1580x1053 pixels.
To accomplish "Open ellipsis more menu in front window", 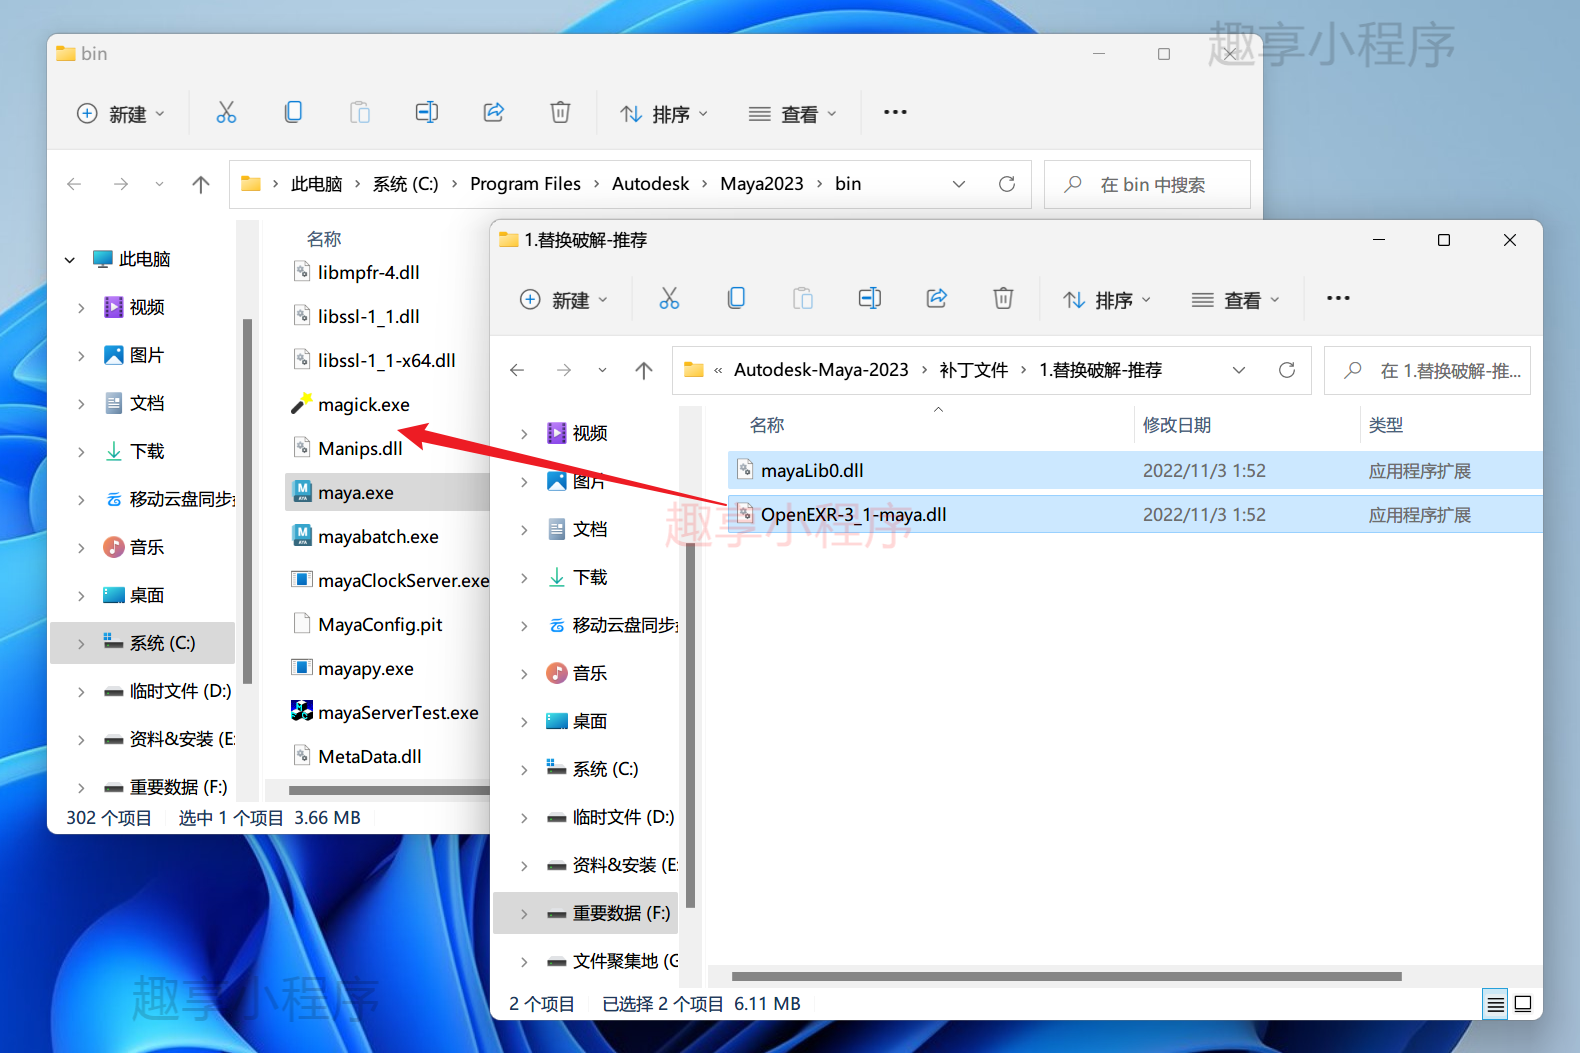I will (x=1338, y=298).
